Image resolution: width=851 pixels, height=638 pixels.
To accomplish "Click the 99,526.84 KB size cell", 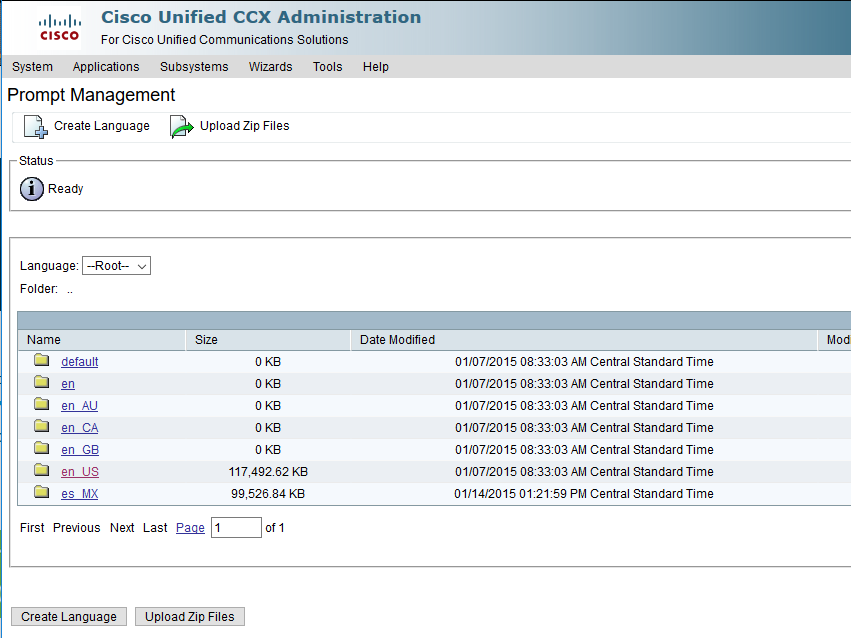I will tap(268, 494).
